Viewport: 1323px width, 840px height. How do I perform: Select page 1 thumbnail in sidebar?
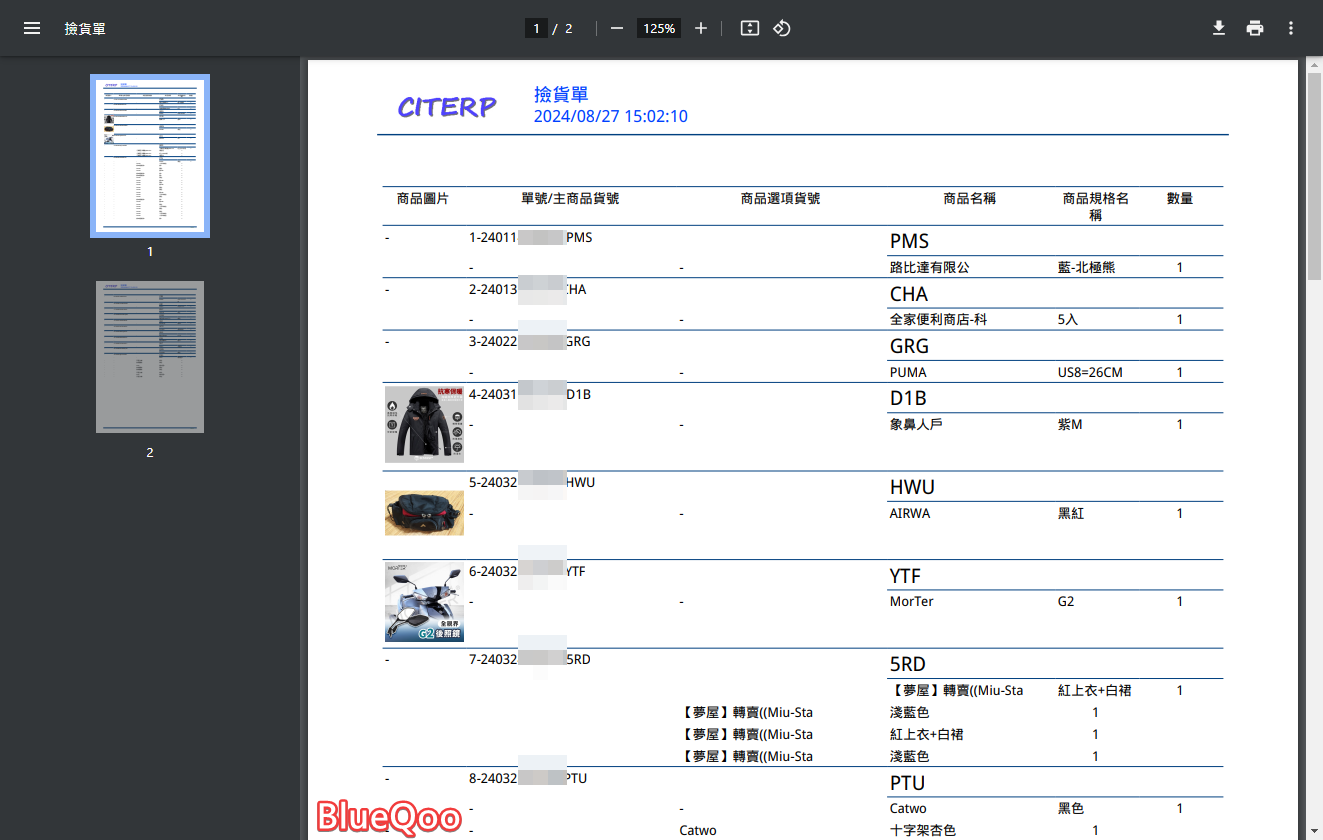point(150,155)
